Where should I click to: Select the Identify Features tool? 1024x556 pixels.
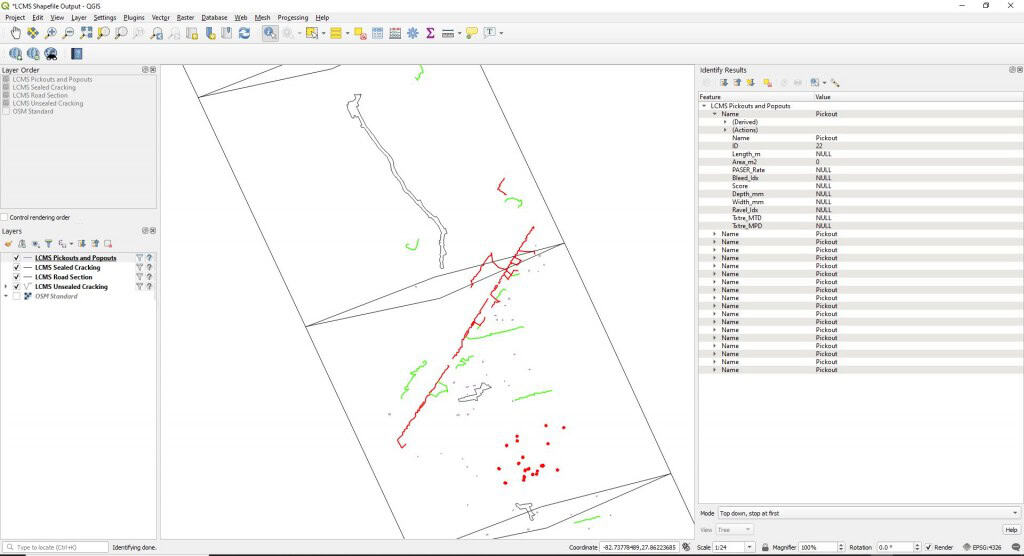tap(270, 33)
